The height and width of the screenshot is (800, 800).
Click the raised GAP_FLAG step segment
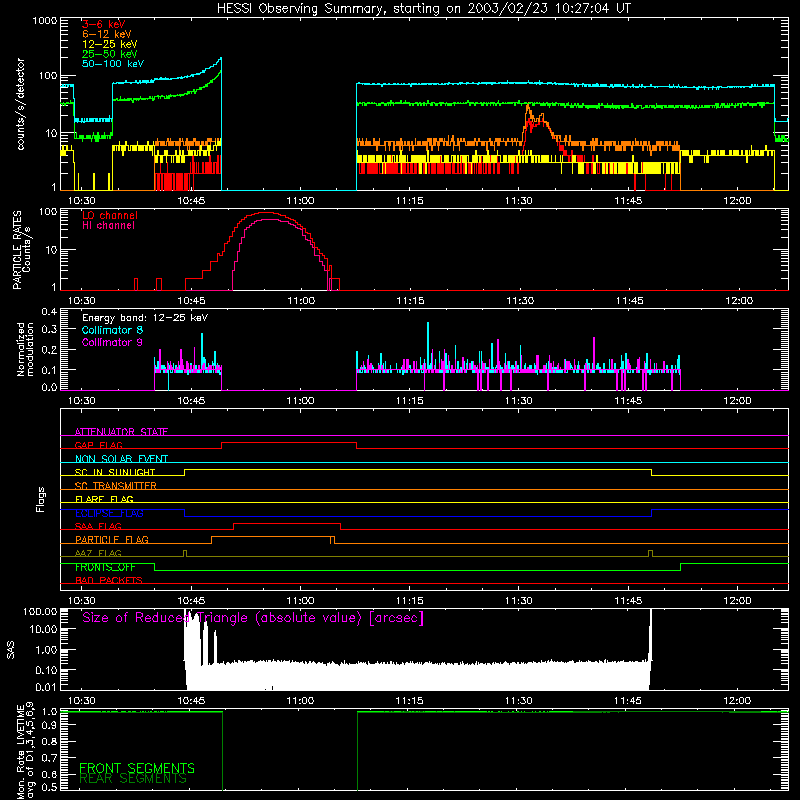289,442
